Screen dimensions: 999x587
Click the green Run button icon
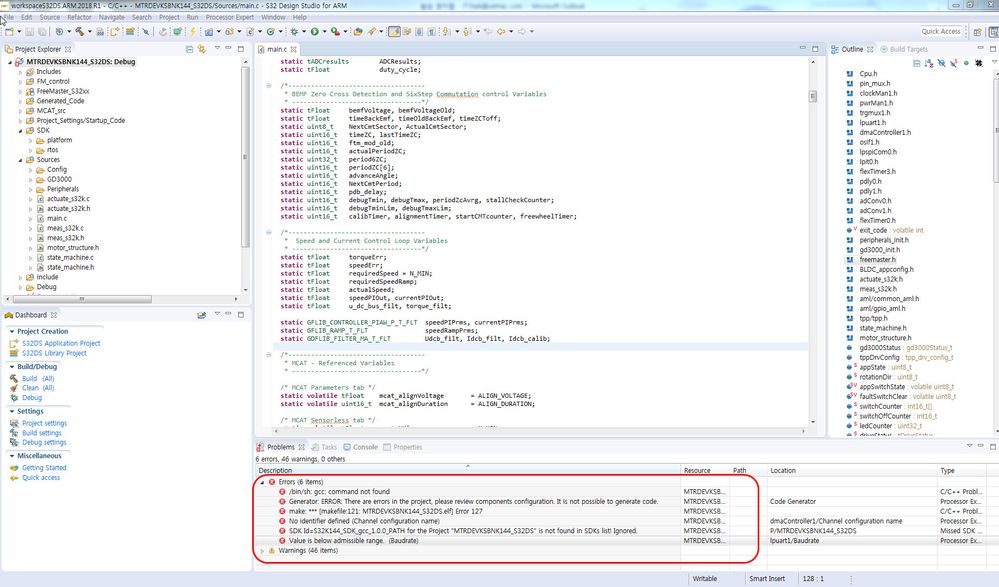[x=314, y=31]
